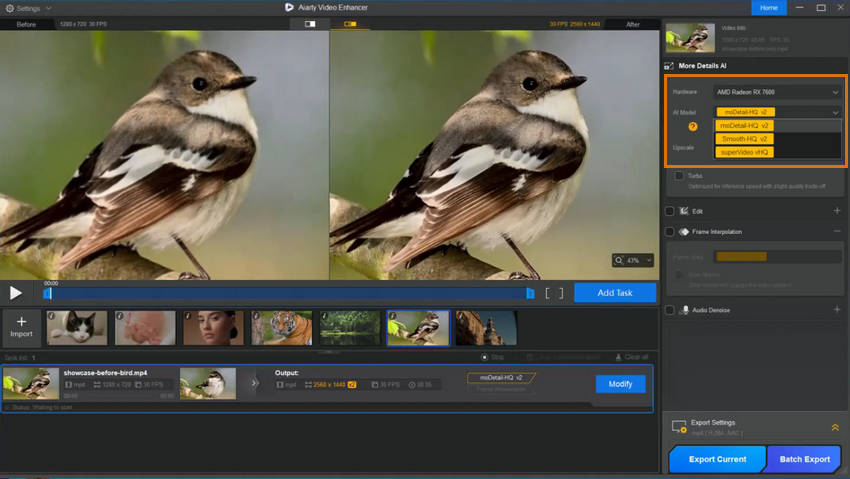Screen dimensions: 850x479
Task: Click the Frame Interpolation diamond icon
Action: tap(684, 232)
